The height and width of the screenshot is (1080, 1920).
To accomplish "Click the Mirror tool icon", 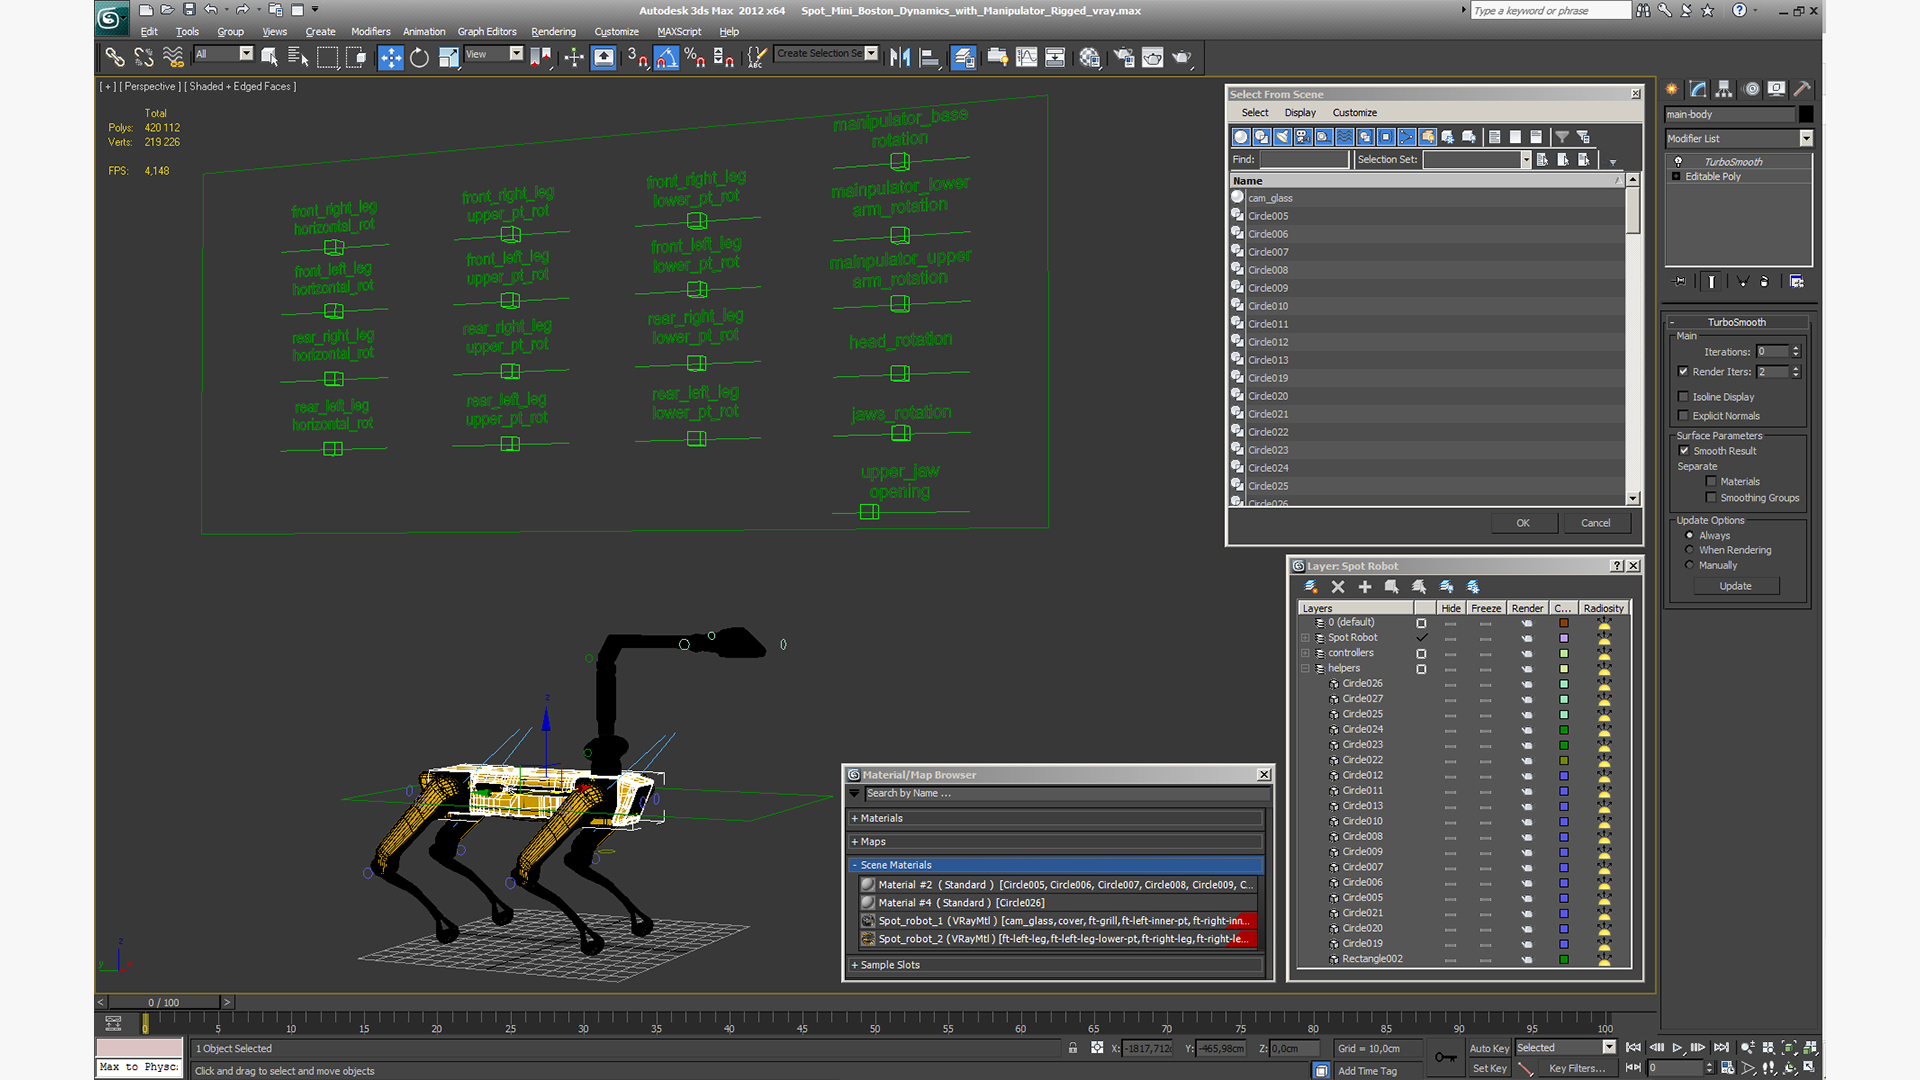I will [x=899, y=58].
